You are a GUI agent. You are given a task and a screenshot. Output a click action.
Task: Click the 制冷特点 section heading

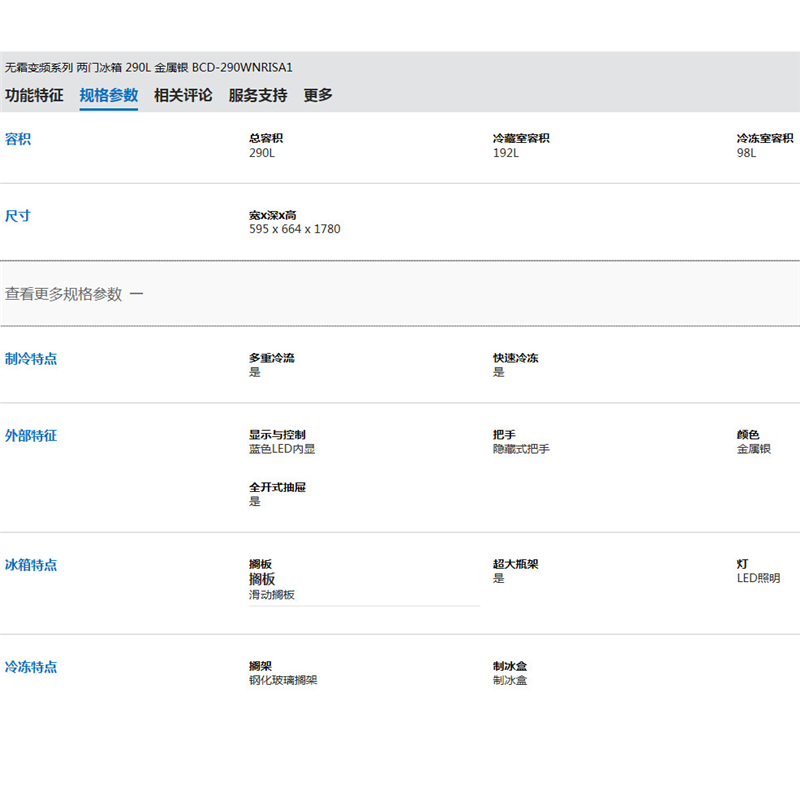tap(31, 359)
